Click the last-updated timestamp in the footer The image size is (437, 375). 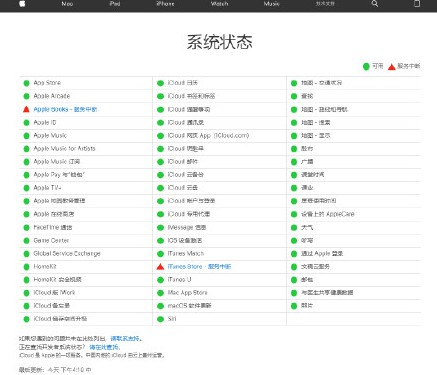tap(55, 370)
